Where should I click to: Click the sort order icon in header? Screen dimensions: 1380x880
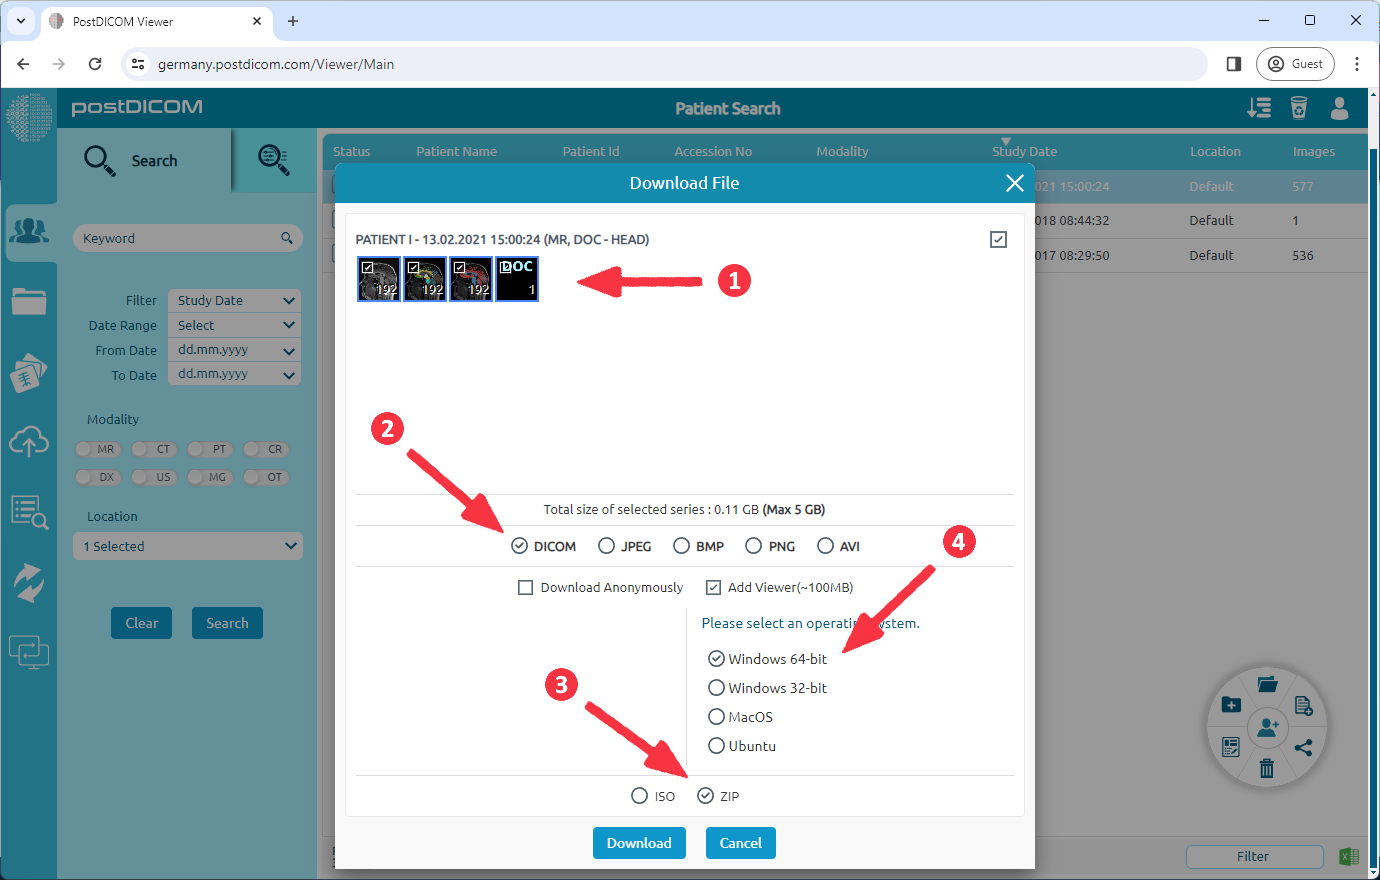(1259, 108)
